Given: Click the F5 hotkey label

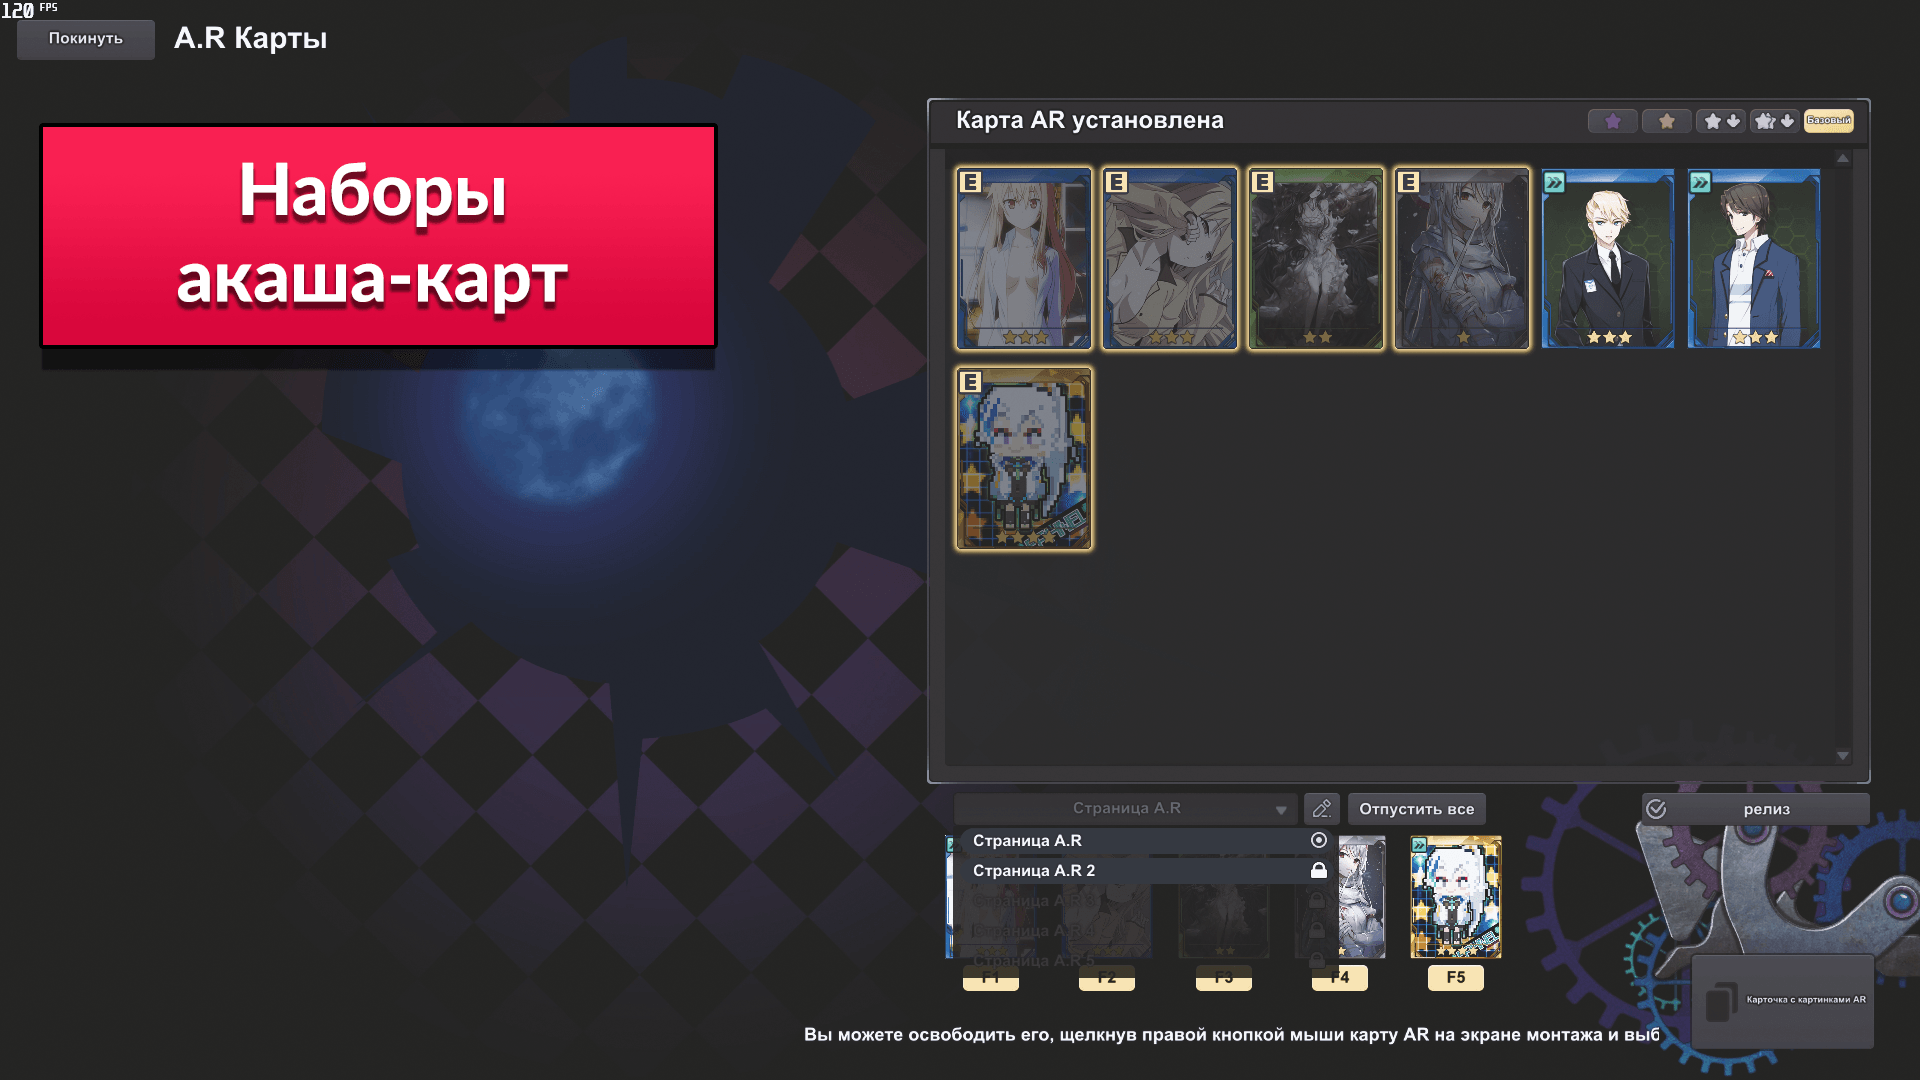Looking at the screenshot, I should pos(1456,978).
